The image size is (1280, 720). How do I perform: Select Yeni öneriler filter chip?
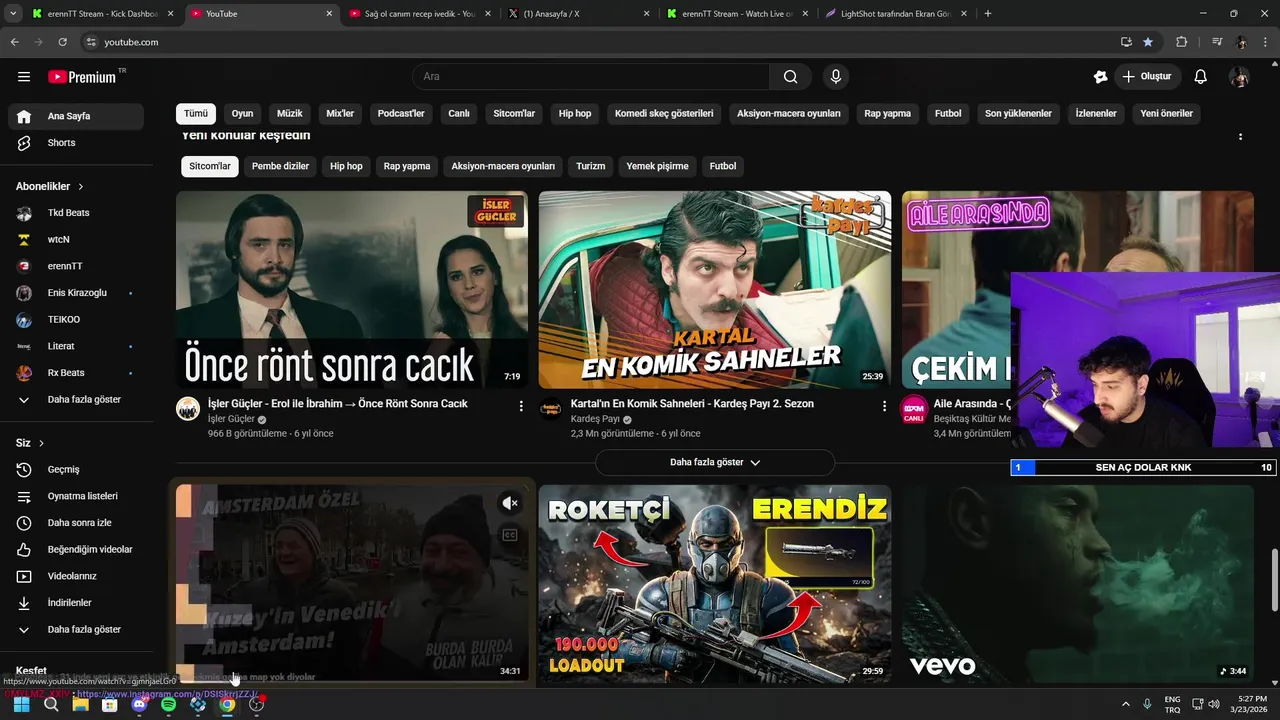(x=1166, y=114)
